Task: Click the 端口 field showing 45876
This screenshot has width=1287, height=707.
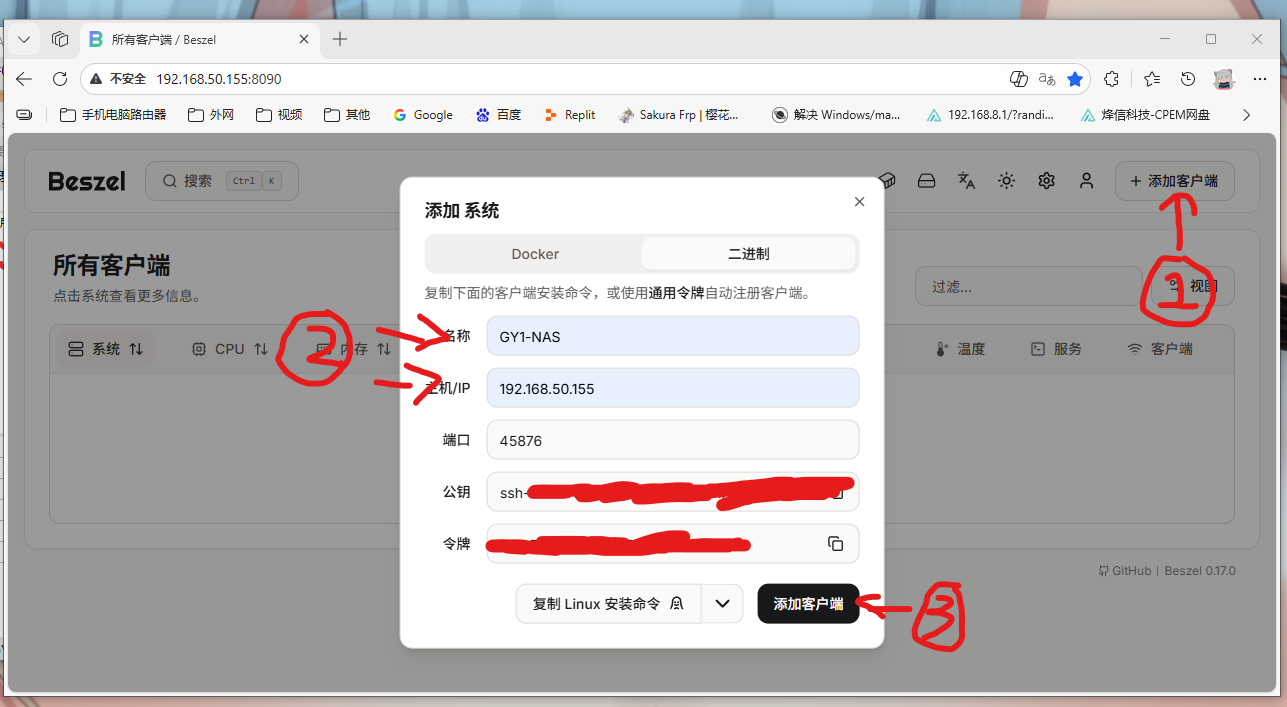Action: (x=673, y=440)
